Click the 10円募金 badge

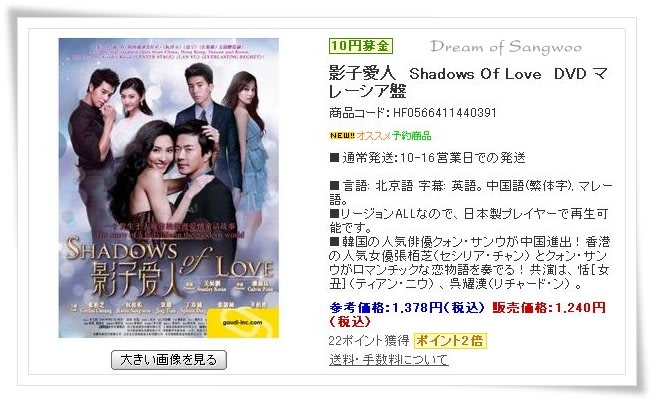(361, 46)
